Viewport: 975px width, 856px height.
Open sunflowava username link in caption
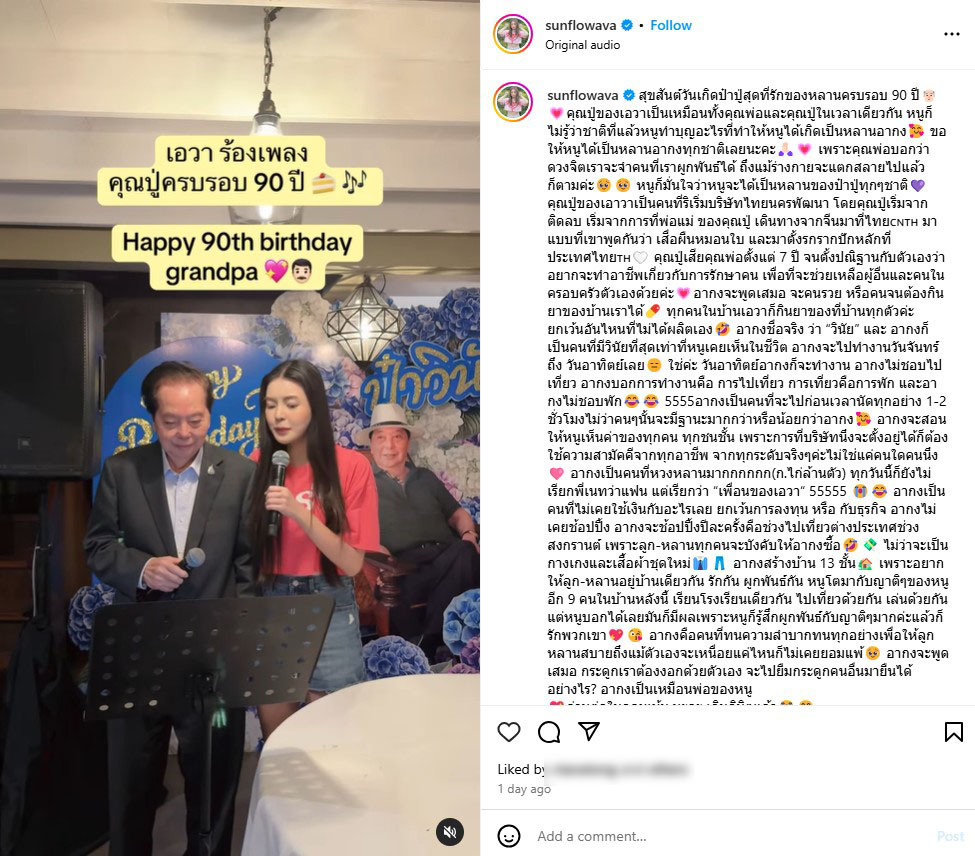(x=583, y=95)
